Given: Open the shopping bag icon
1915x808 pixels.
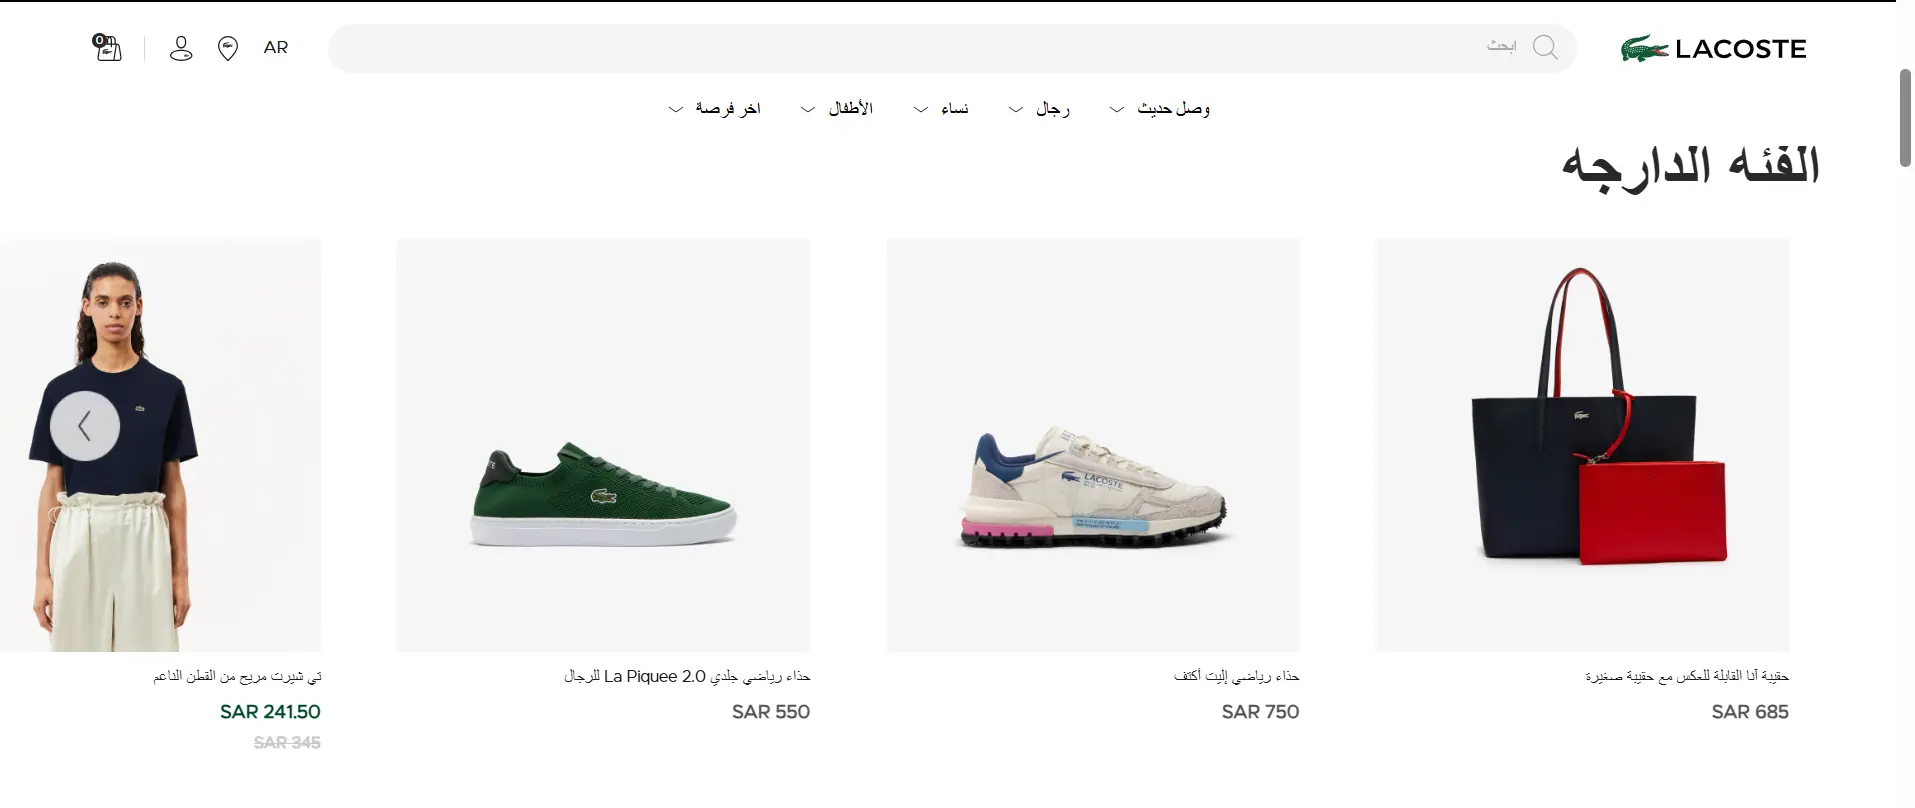Looking at the screenshot, I should pos(106,47).
